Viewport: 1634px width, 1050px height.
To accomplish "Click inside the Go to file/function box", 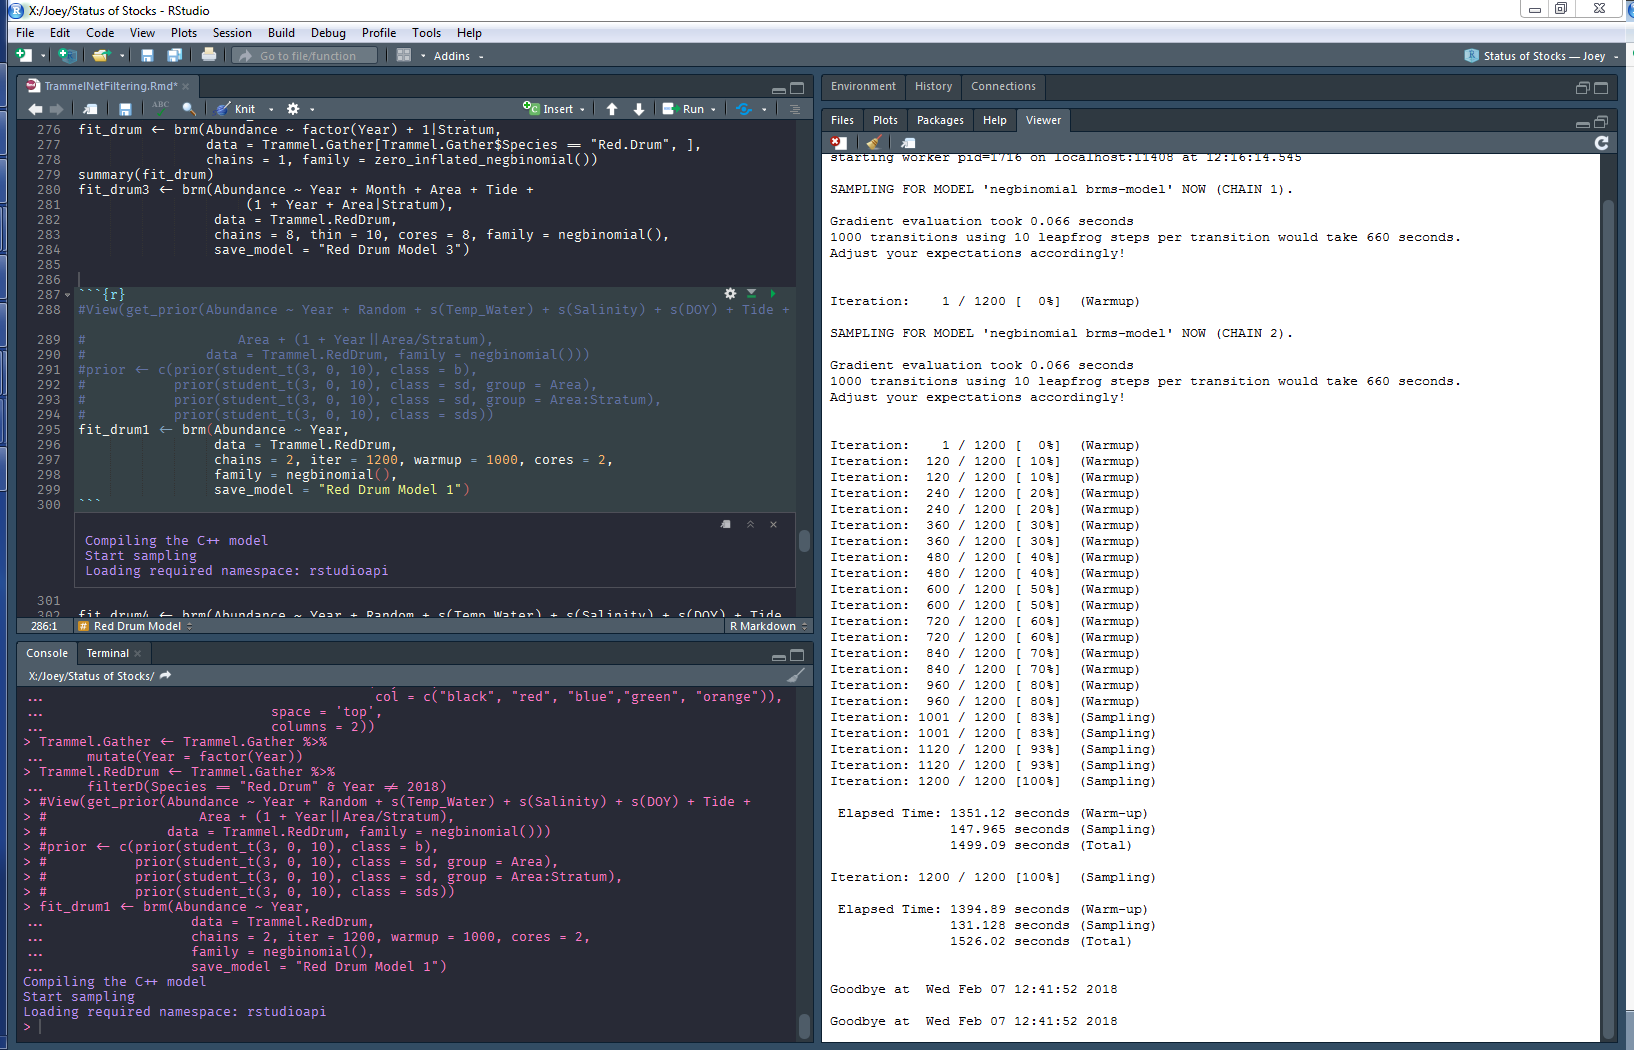I will click(x=305, y=55).
